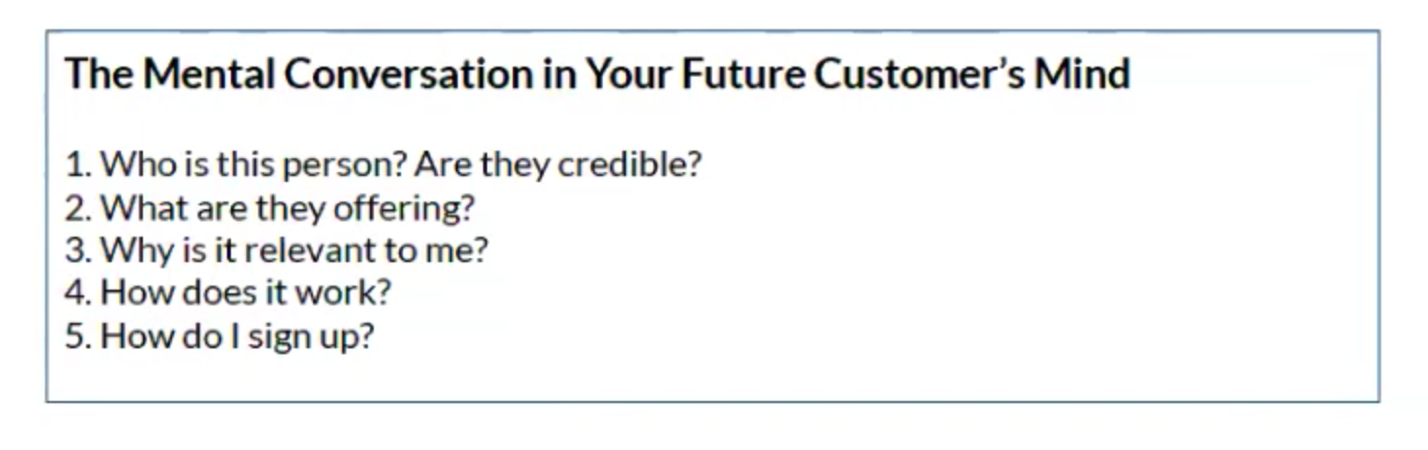This screenshot has width=1428, height=450.
Task: Click the list number "5."
Action: click(x=78, y=335)
